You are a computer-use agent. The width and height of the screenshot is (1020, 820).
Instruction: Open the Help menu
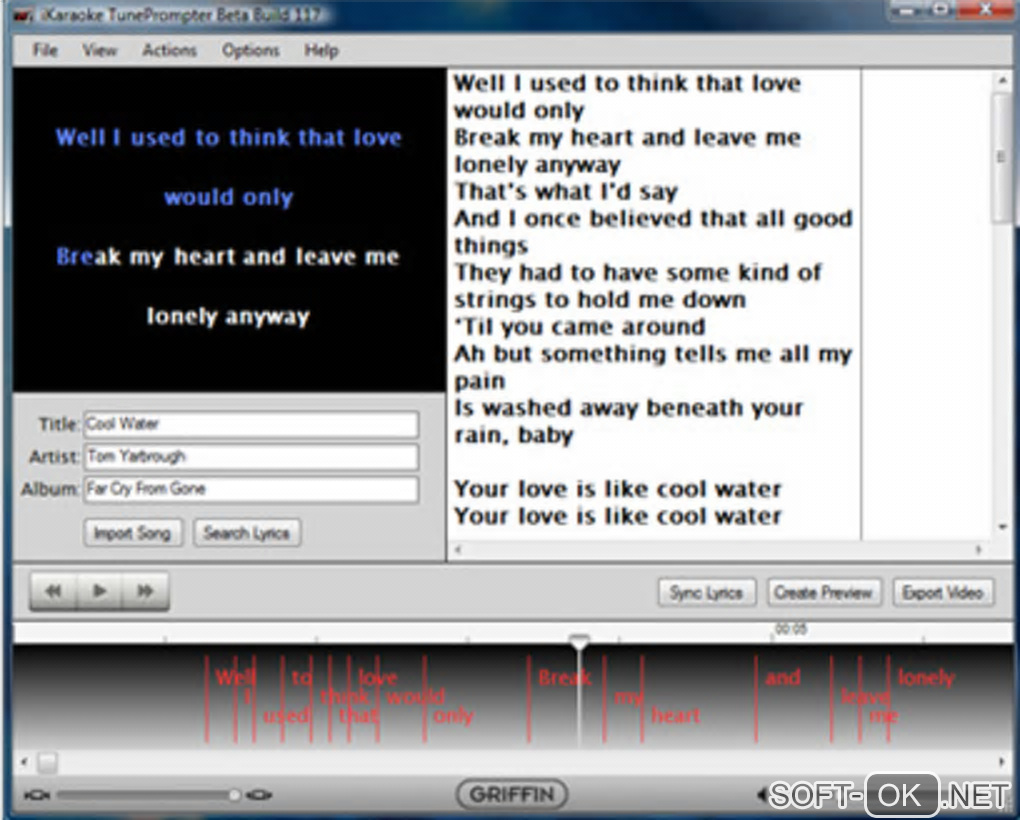click(321, 50)
